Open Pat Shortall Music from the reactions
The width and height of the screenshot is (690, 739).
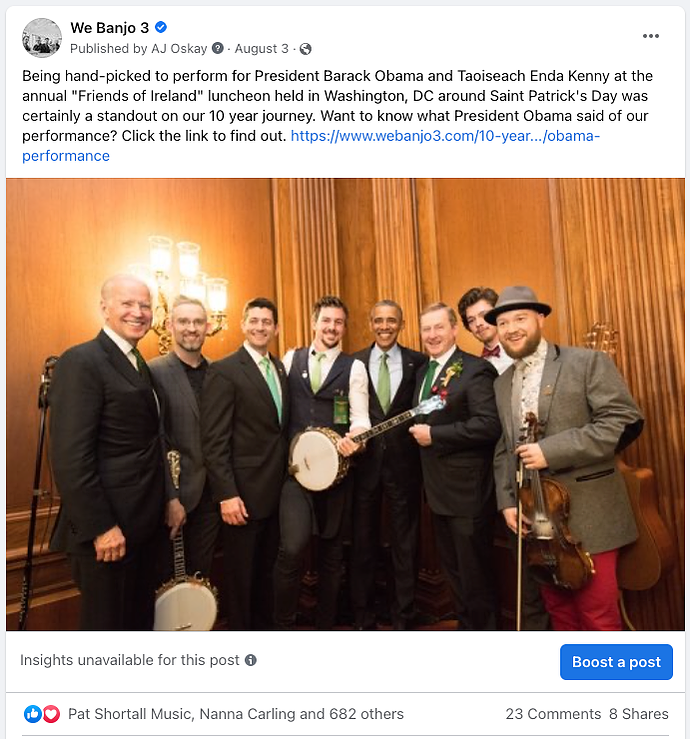coord(129,714)
